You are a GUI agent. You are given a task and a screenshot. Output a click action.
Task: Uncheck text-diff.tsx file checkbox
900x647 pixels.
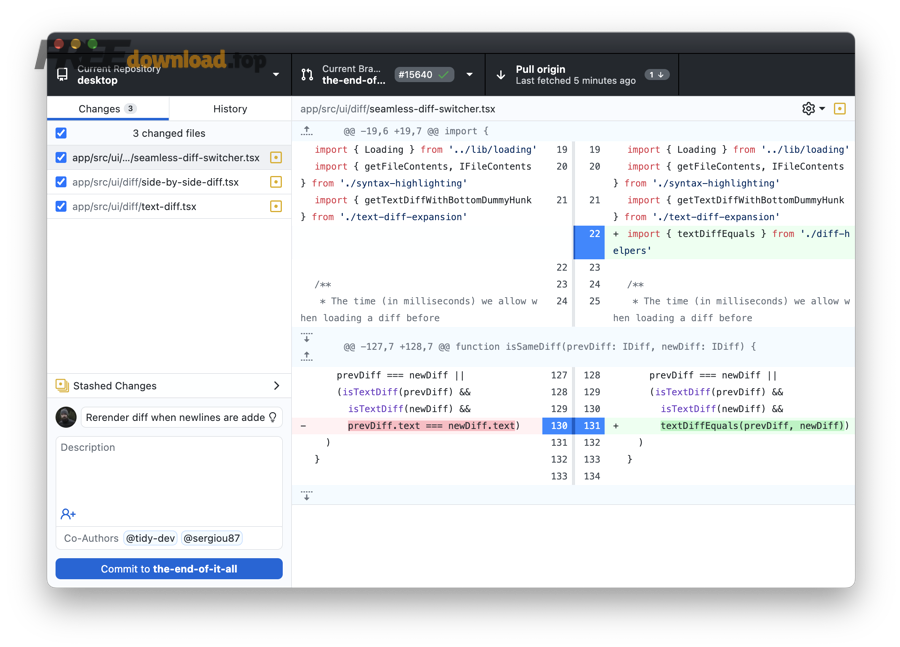click(61, 207)
